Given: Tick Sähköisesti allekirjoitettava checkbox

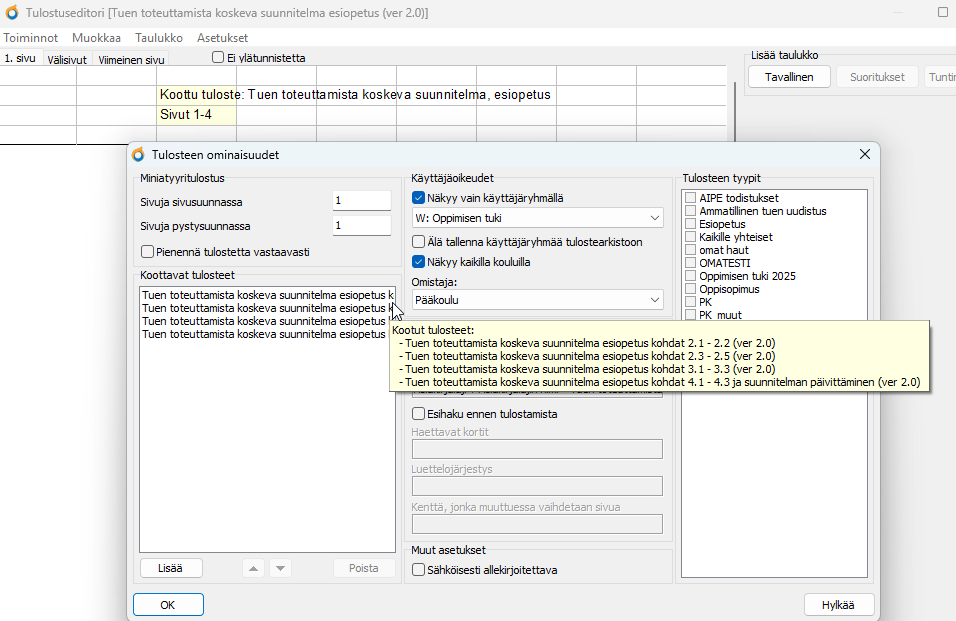Looking at the screenshot, I should [418, 569].
